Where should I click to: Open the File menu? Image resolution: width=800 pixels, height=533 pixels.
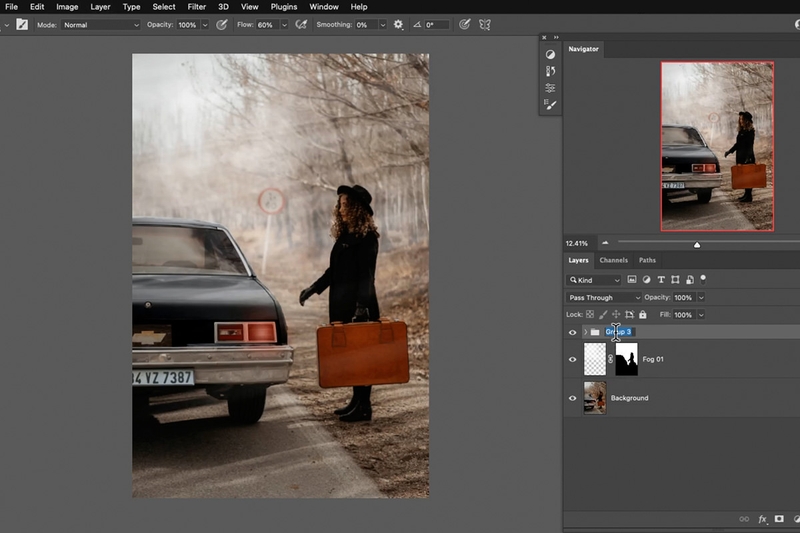coord(11,7)
